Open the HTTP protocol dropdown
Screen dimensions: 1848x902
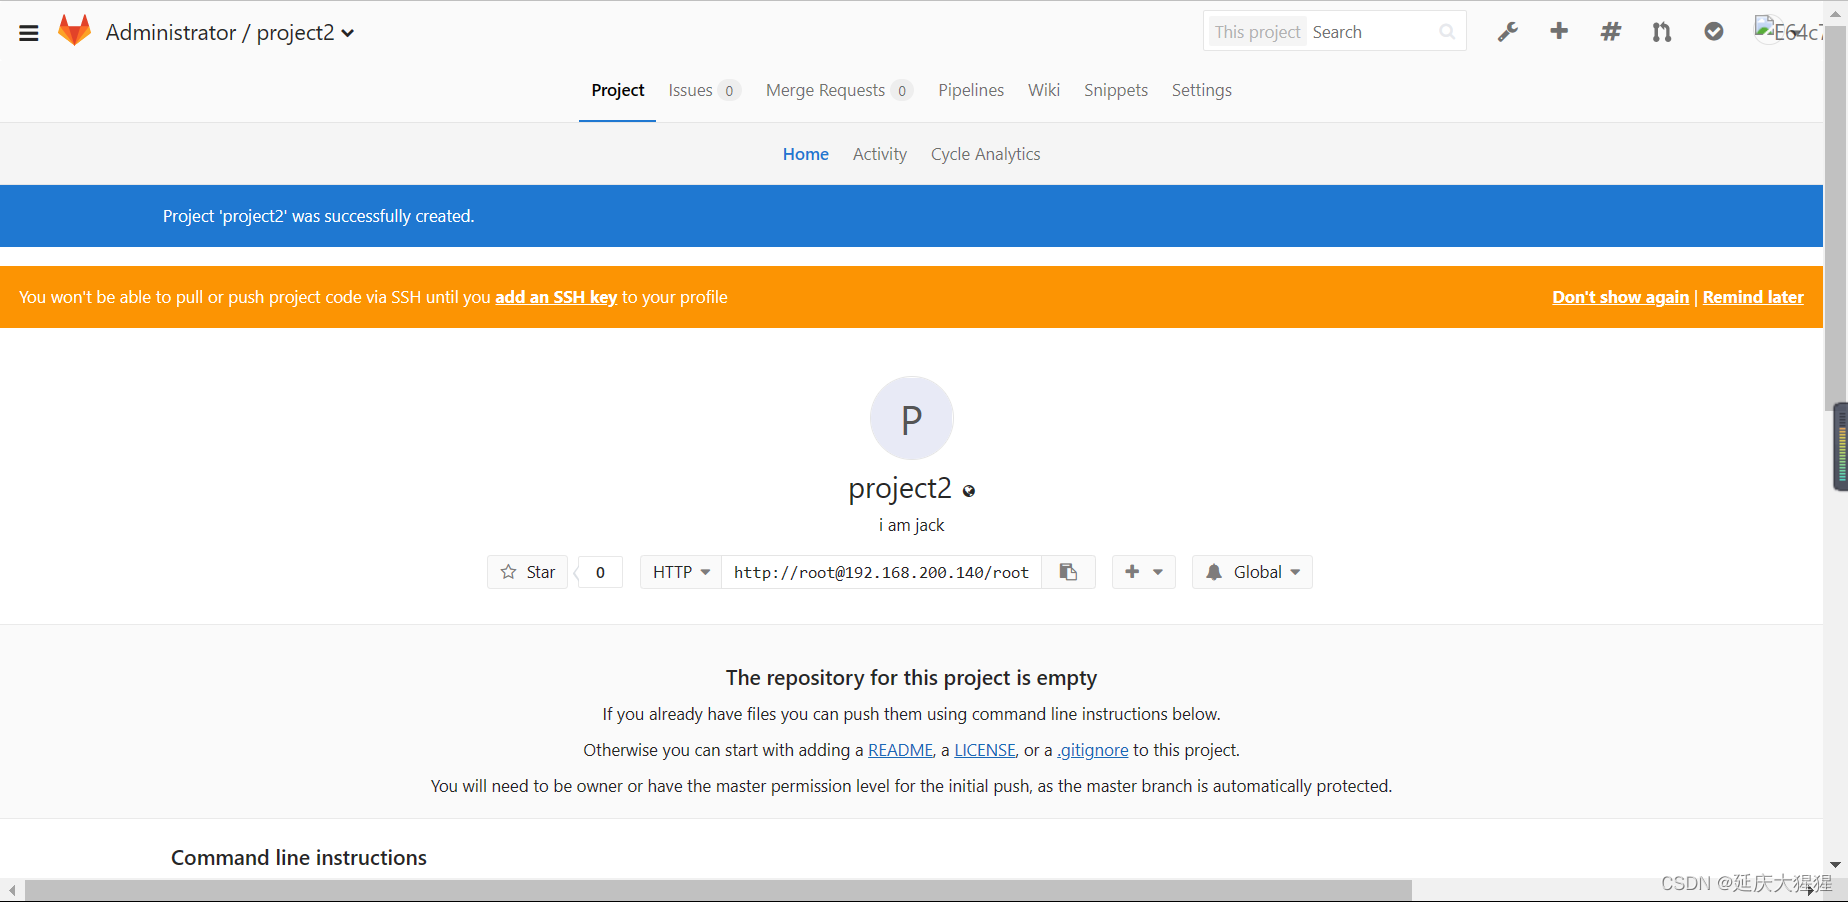[681, 572]
